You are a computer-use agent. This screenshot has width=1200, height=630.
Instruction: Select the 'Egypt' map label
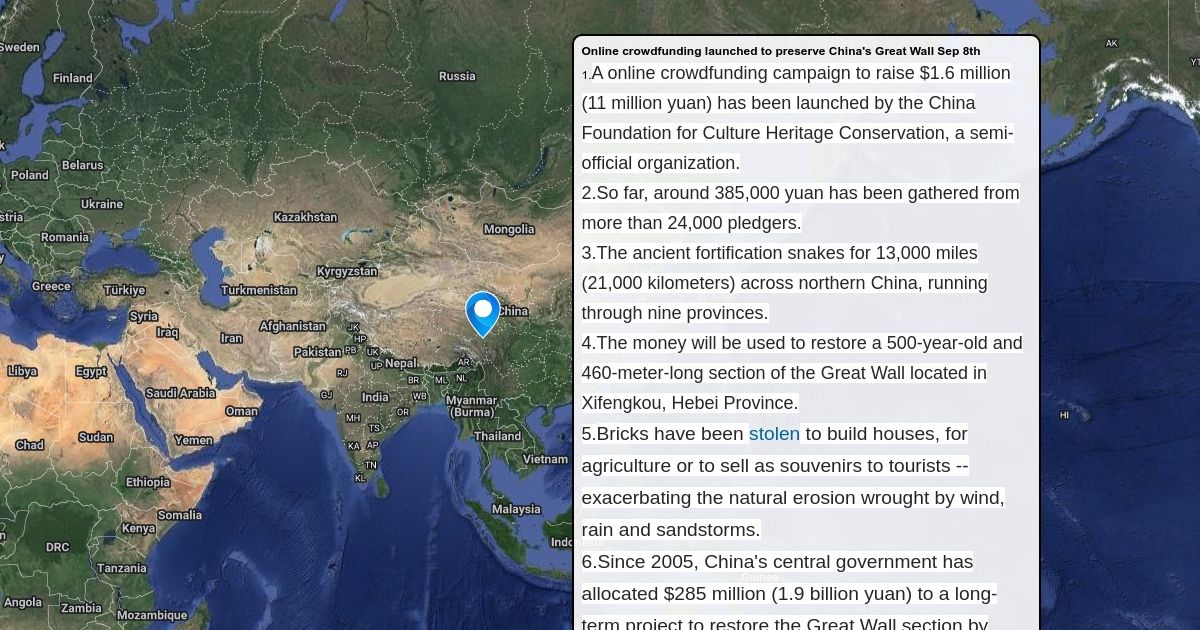point(91,371)
